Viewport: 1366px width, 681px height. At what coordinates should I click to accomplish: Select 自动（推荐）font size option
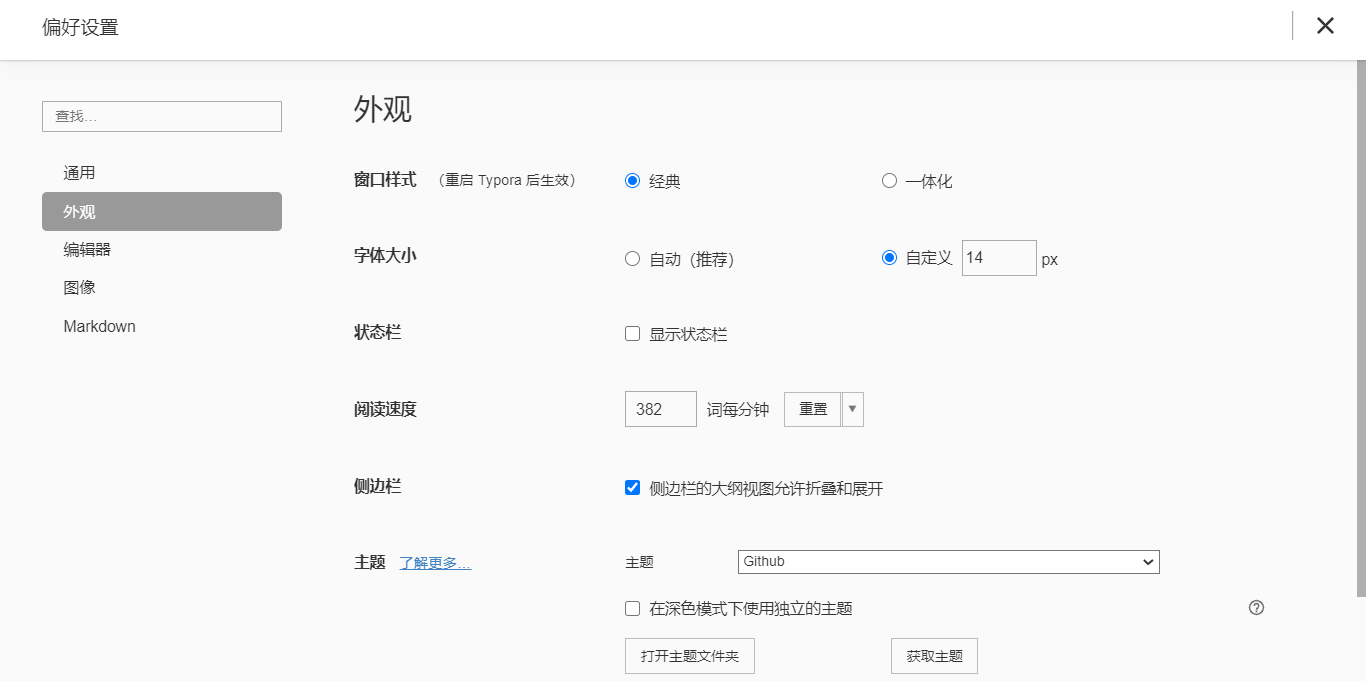(631, 258)
